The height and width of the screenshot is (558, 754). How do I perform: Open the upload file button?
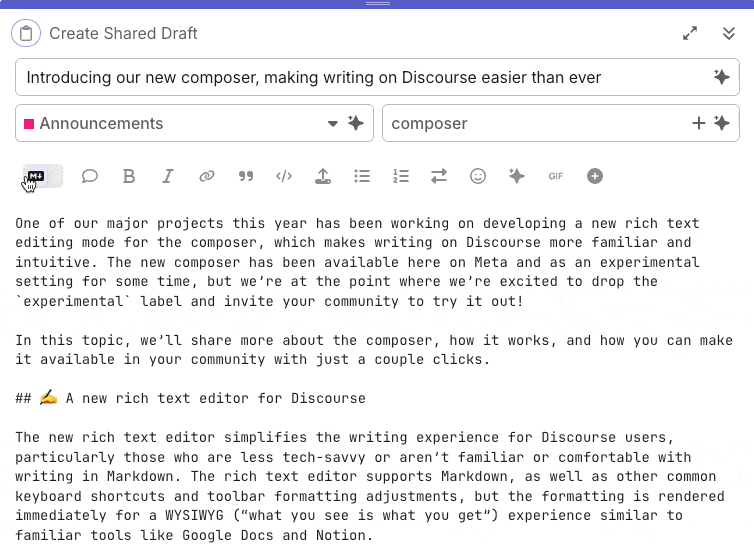(323, 176)
